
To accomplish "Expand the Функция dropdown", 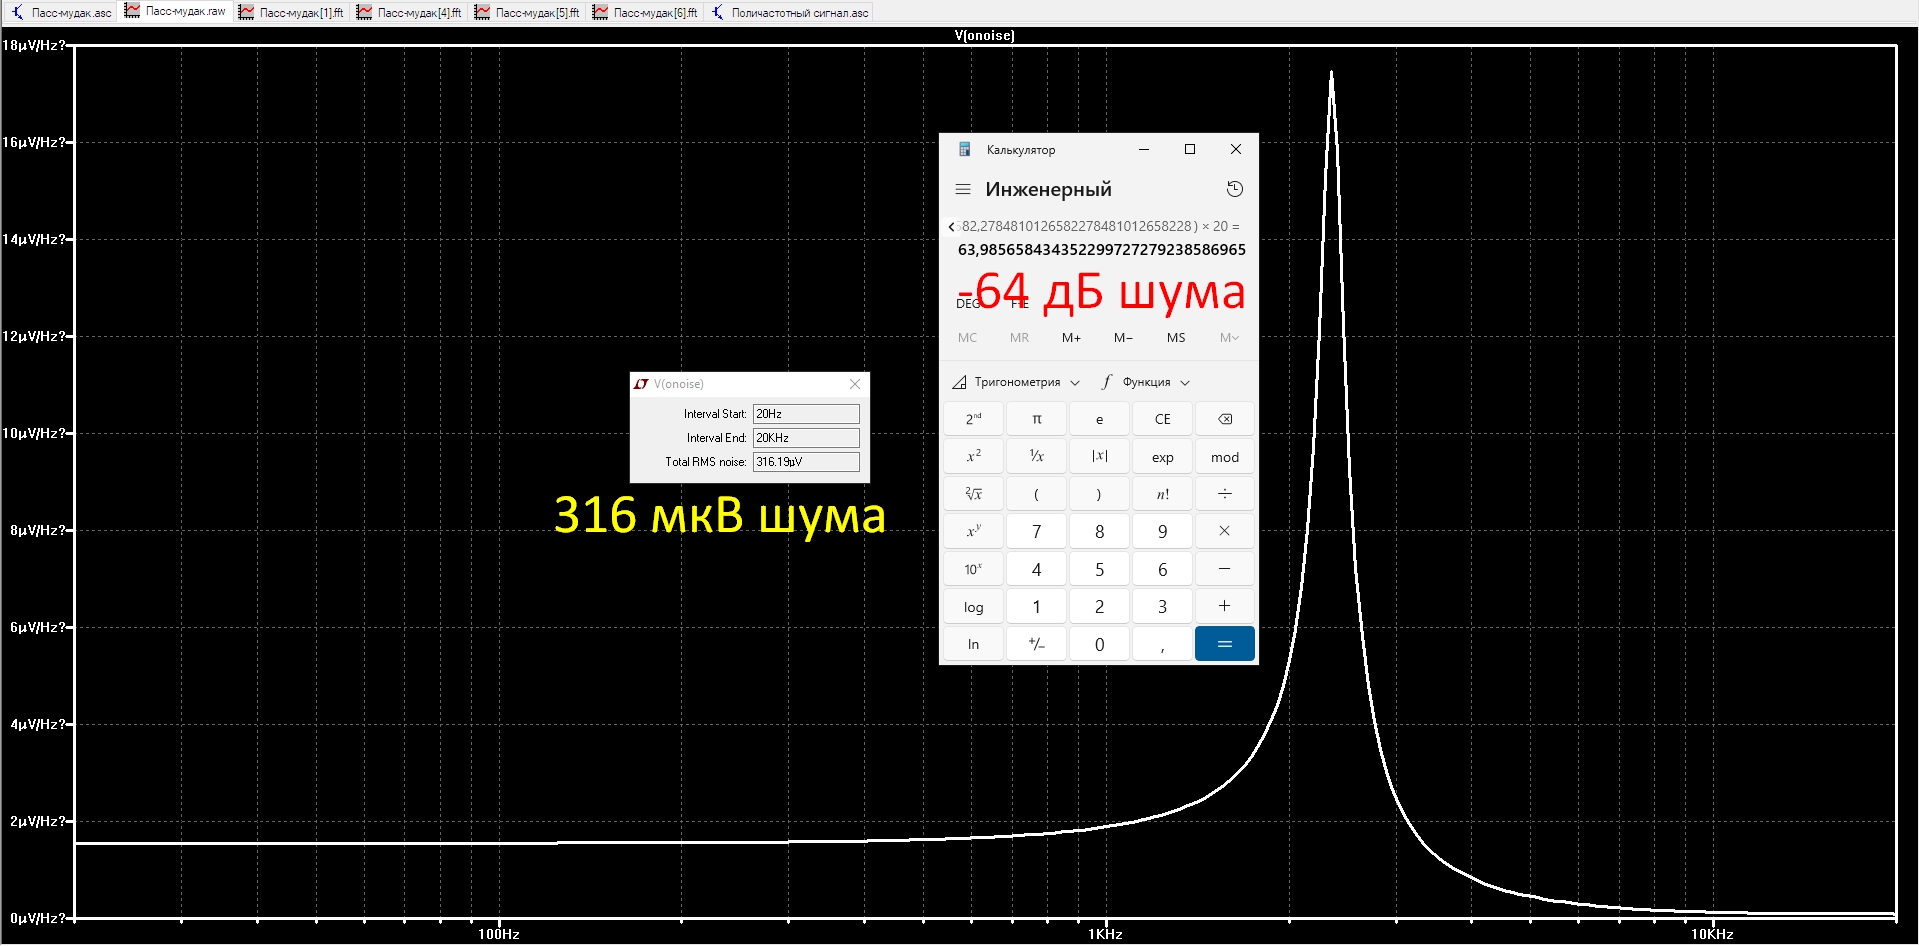I will [x=1146, y=382].
